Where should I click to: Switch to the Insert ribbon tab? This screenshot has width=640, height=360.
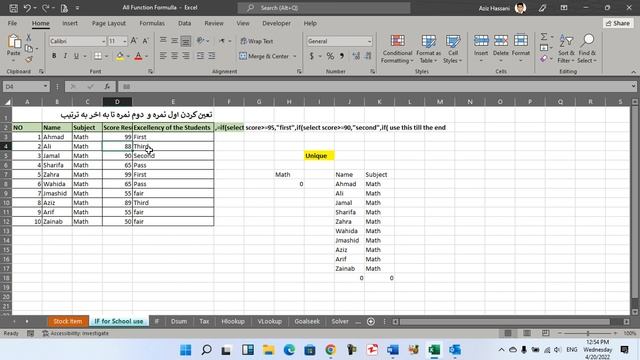point(70,23)
